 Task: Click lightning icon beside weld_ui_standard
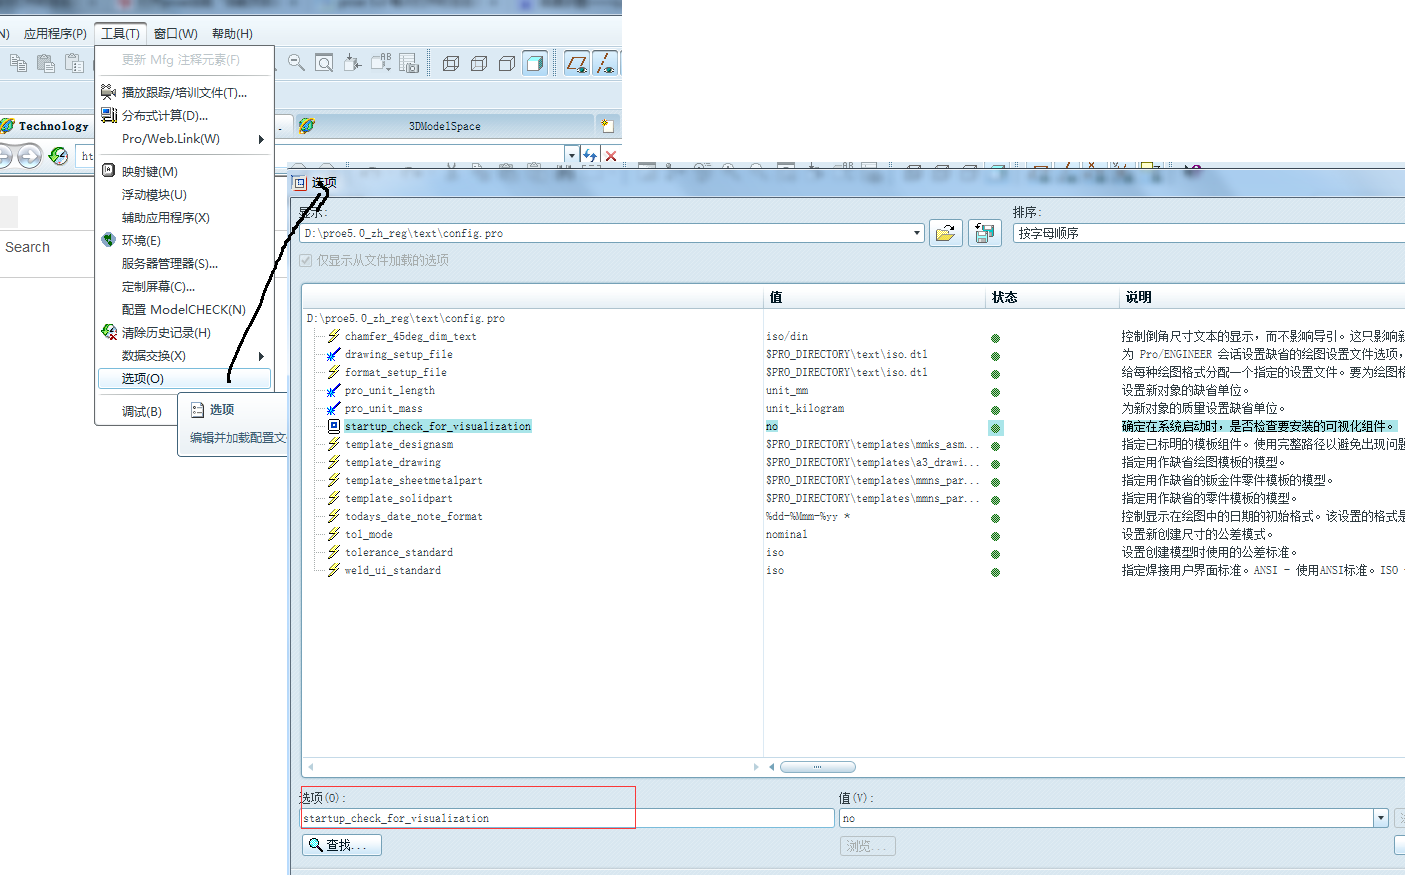[334, 570]
